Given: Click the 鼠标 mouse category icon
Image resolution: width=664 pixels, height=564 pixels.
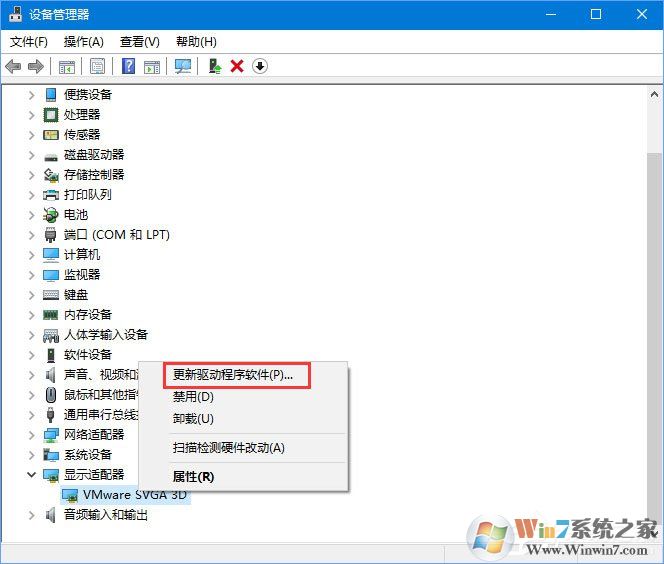Looking at the screenshot, I should pyautogui.click(x=51, y=395).
